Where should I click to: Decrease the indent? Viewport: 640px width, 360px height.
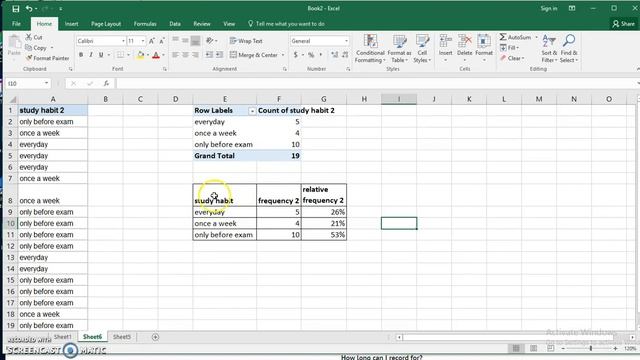pos(209,55)
